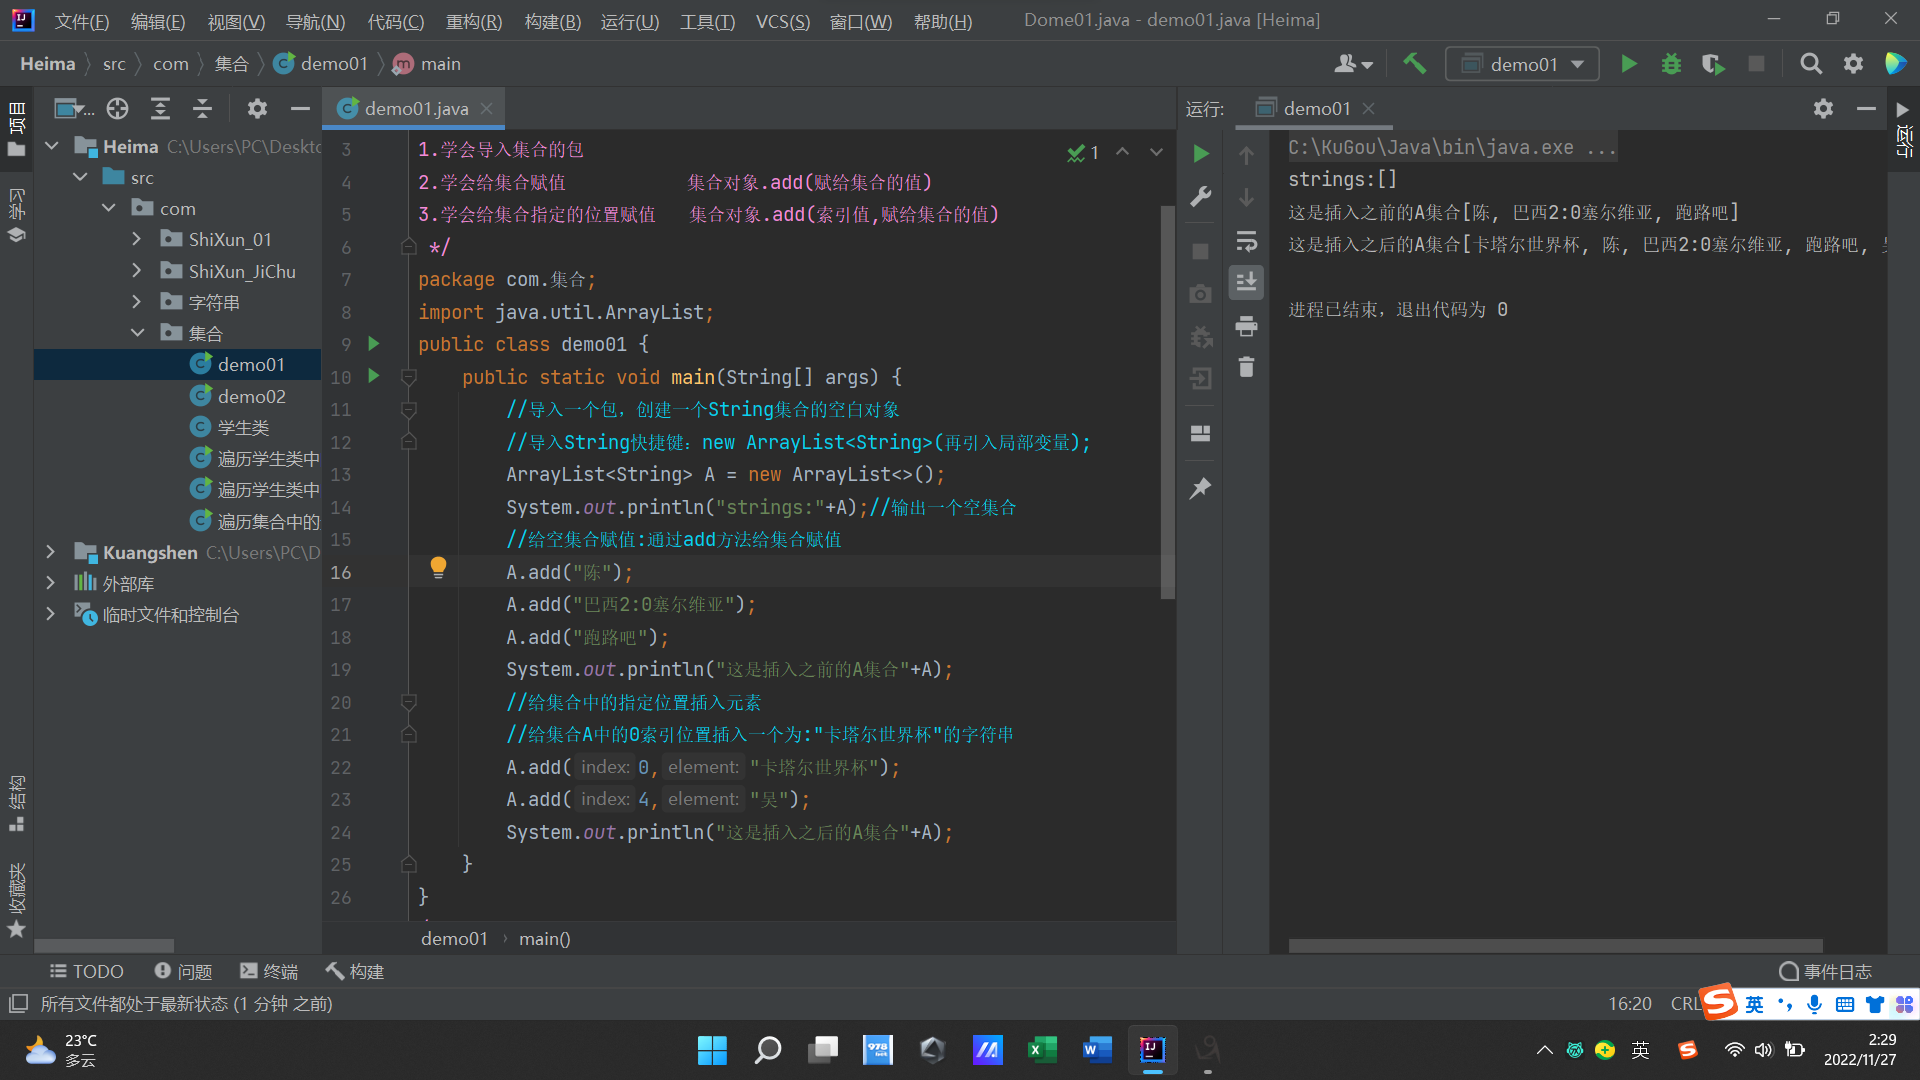Click the Select Opened File target icon

(118, 108)
